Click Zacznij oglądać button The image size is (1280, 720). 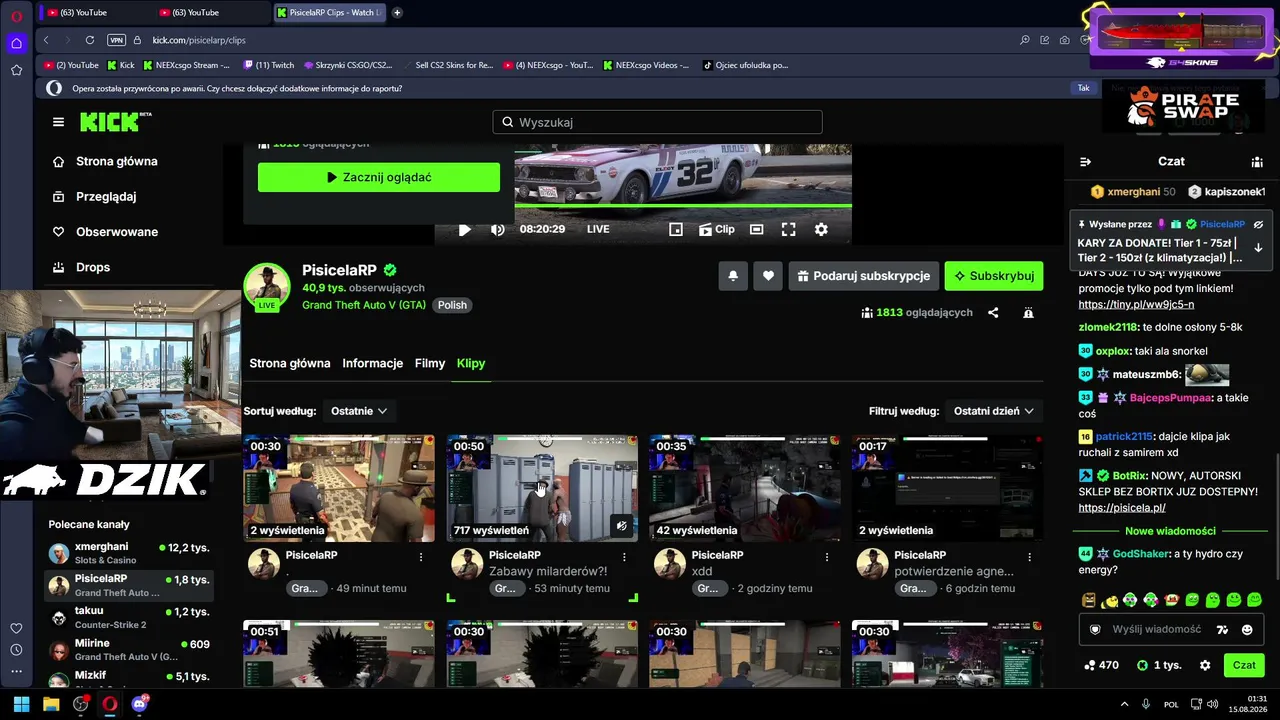pos(379,177)
